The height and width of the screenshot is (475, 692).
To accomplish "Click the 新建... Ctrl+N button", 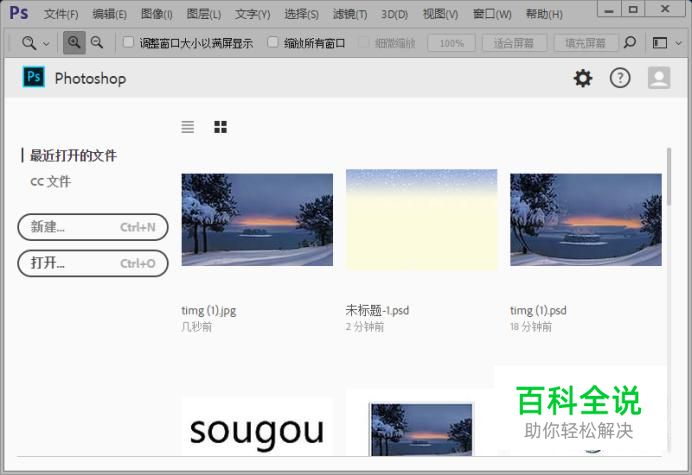I will pyautogui.click(x=93, y=227).
